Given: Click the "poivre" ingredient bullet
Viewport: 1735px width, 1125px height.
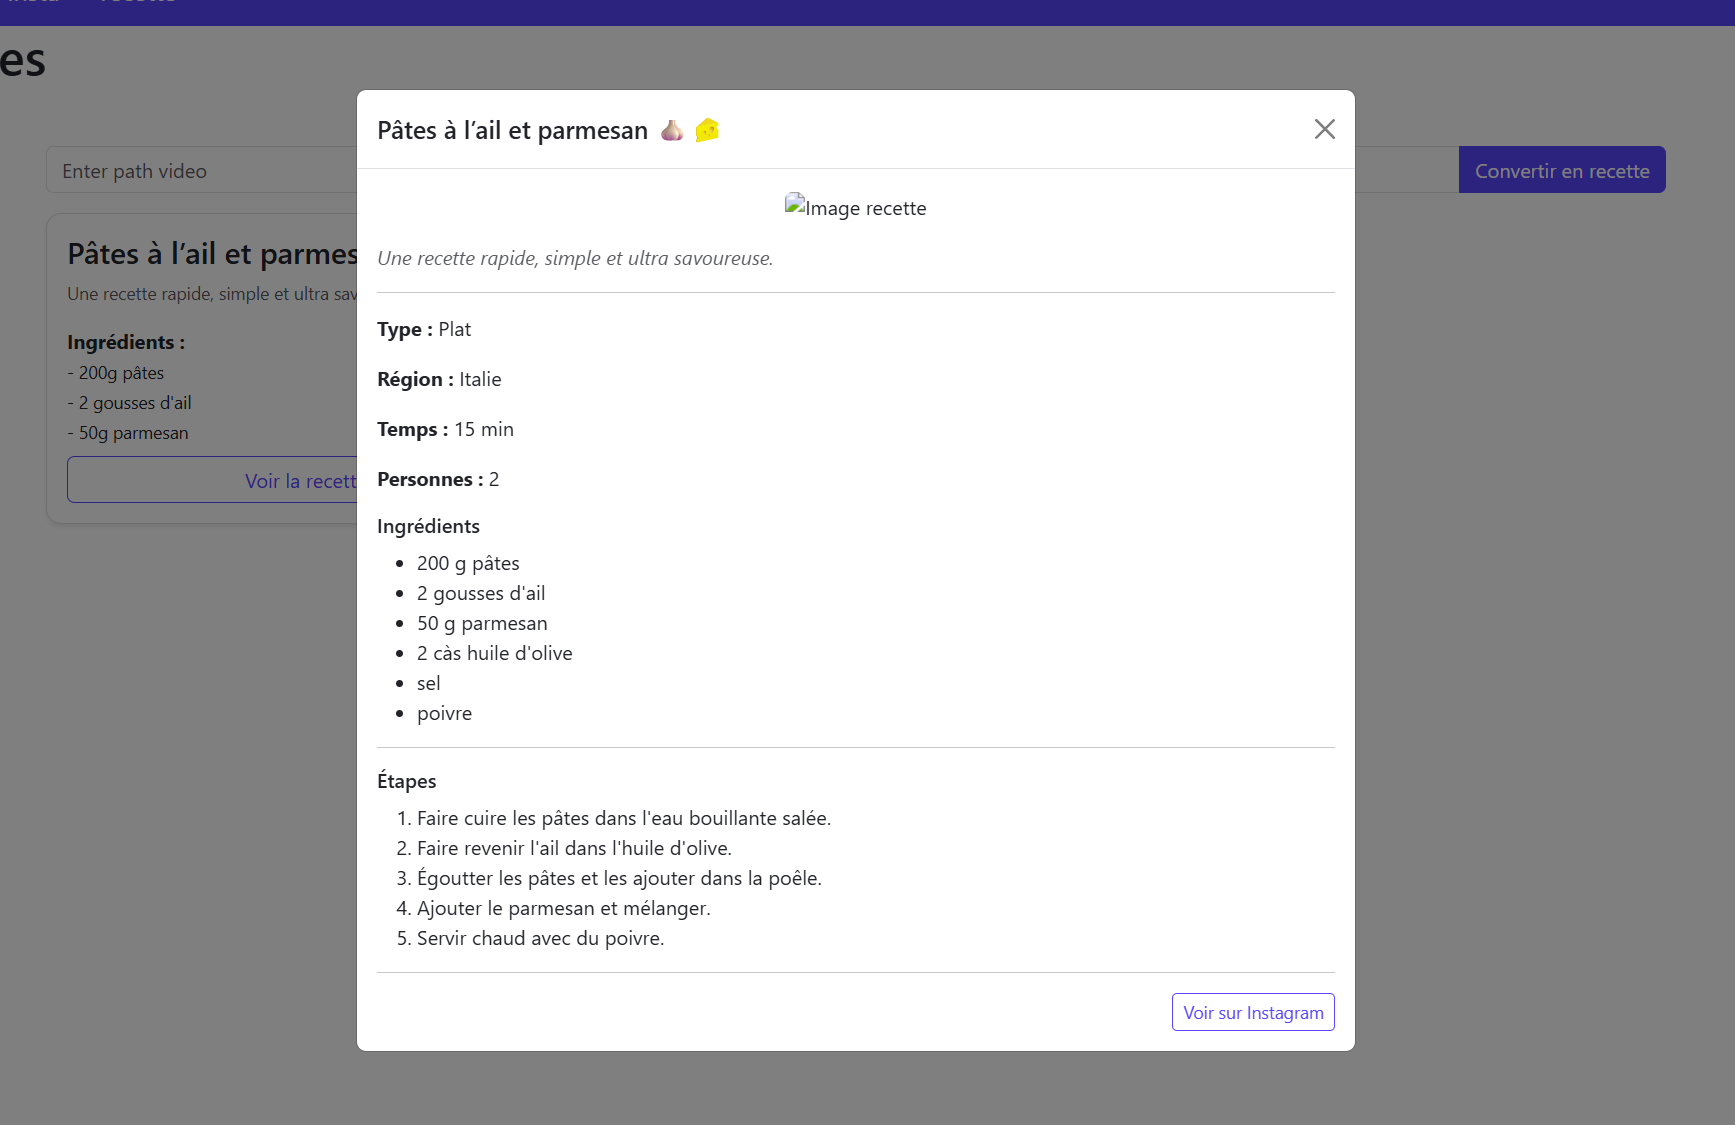Looking at the screenshot, I should (444, 713).
